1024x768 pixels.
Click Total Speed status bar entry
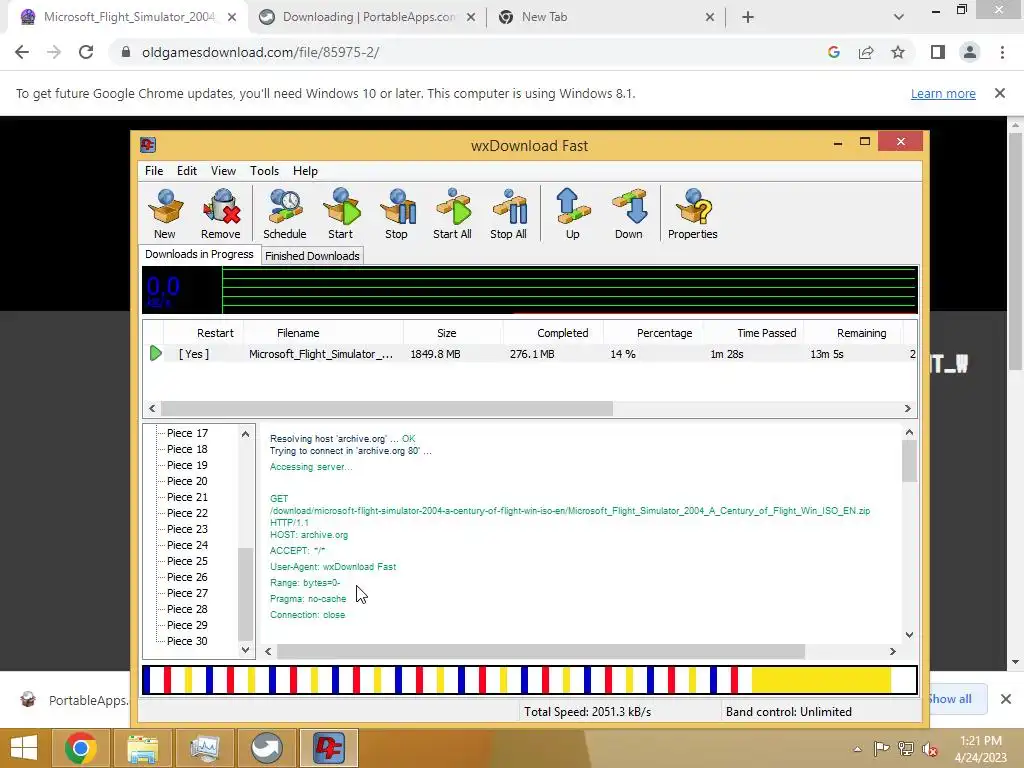(x=587, y=712)
